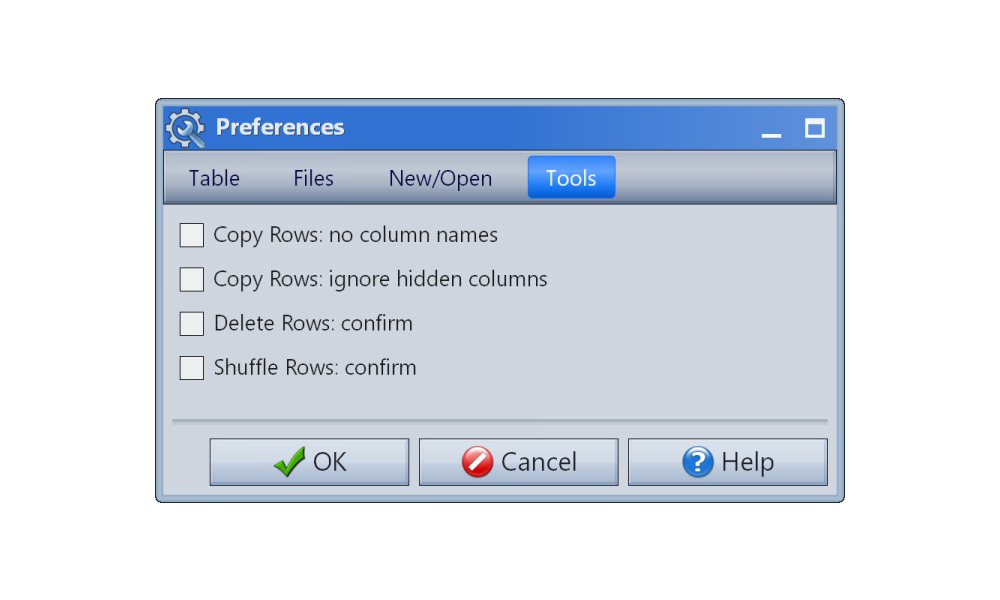Toggle 'Shuffle Rows: confirm' checkbox
The height and width of the screenshot is (600, 1000).
tap(191, 367)
